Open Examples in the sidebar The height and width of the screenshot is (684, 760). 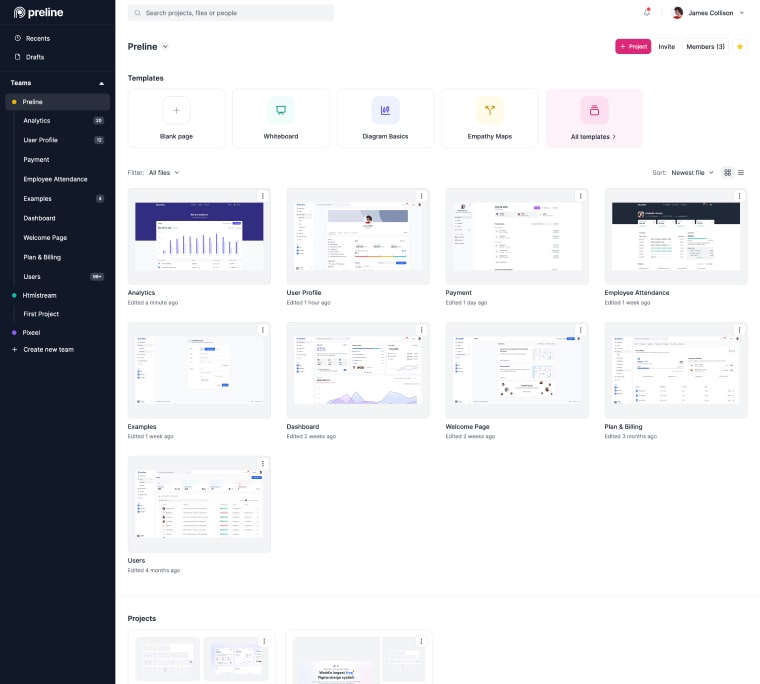[x=37, y=199]
